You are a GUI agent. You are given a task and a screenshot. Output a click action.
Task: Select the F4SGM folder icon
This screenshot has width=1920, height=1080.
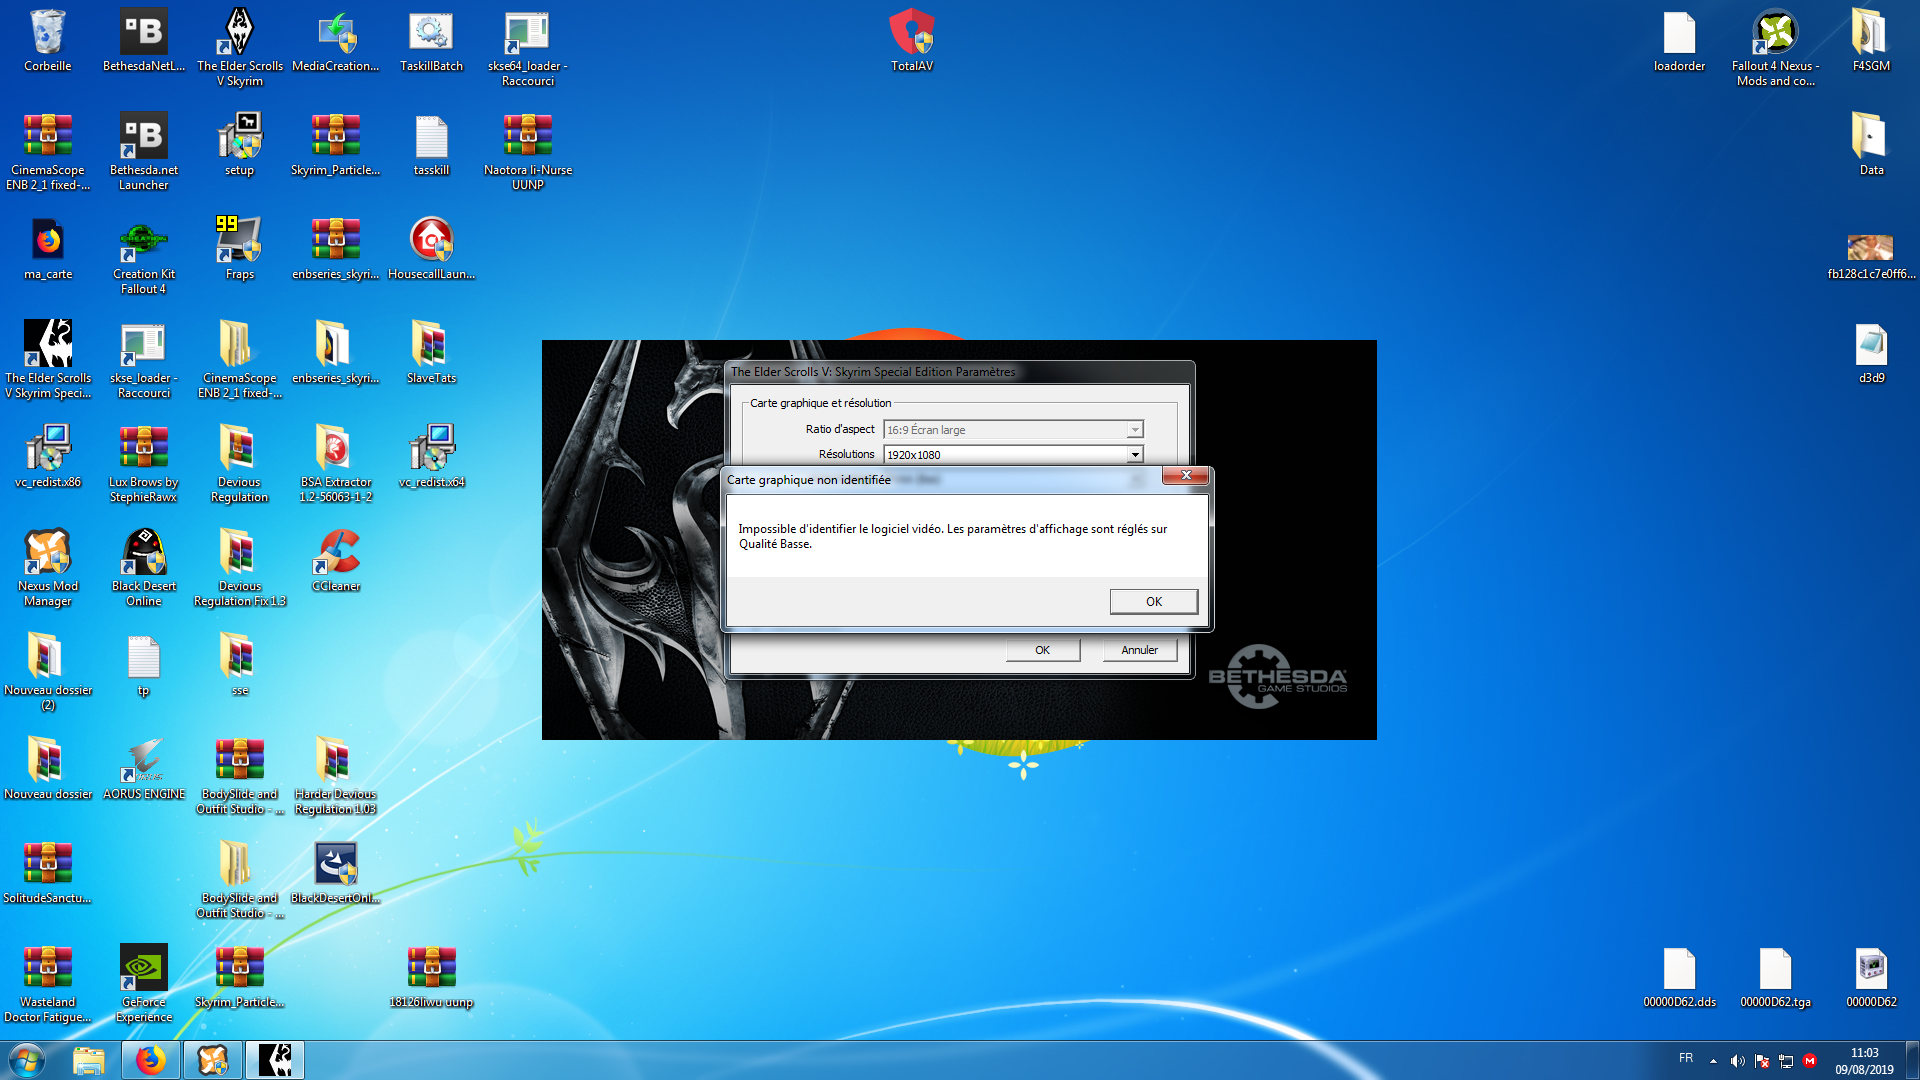coord(1871,42)
